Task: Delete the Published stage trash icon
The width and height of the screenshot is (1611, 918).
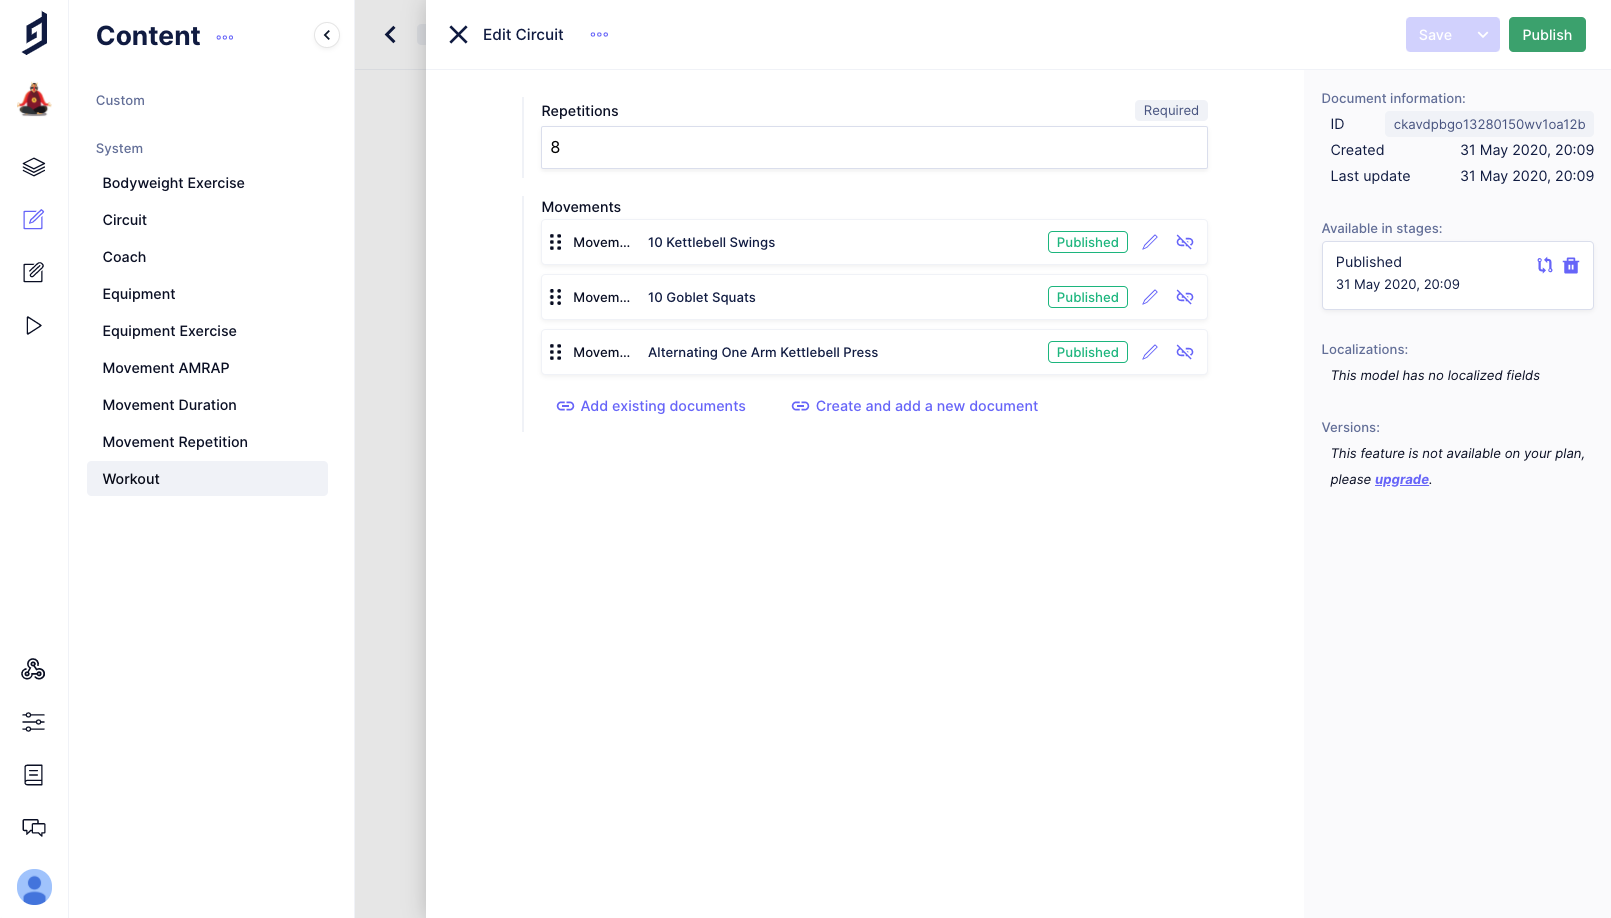Action: pos(1571,265)
